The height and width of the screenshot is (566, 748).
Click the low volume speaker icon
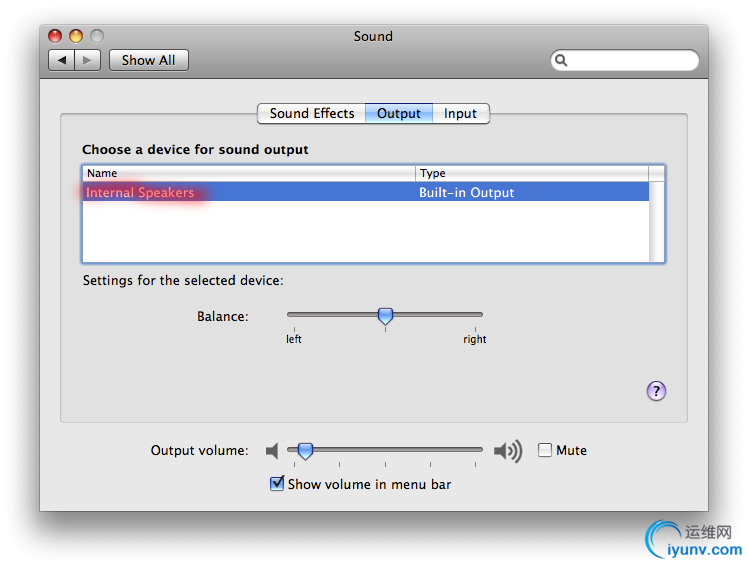(x=272, y=451)
